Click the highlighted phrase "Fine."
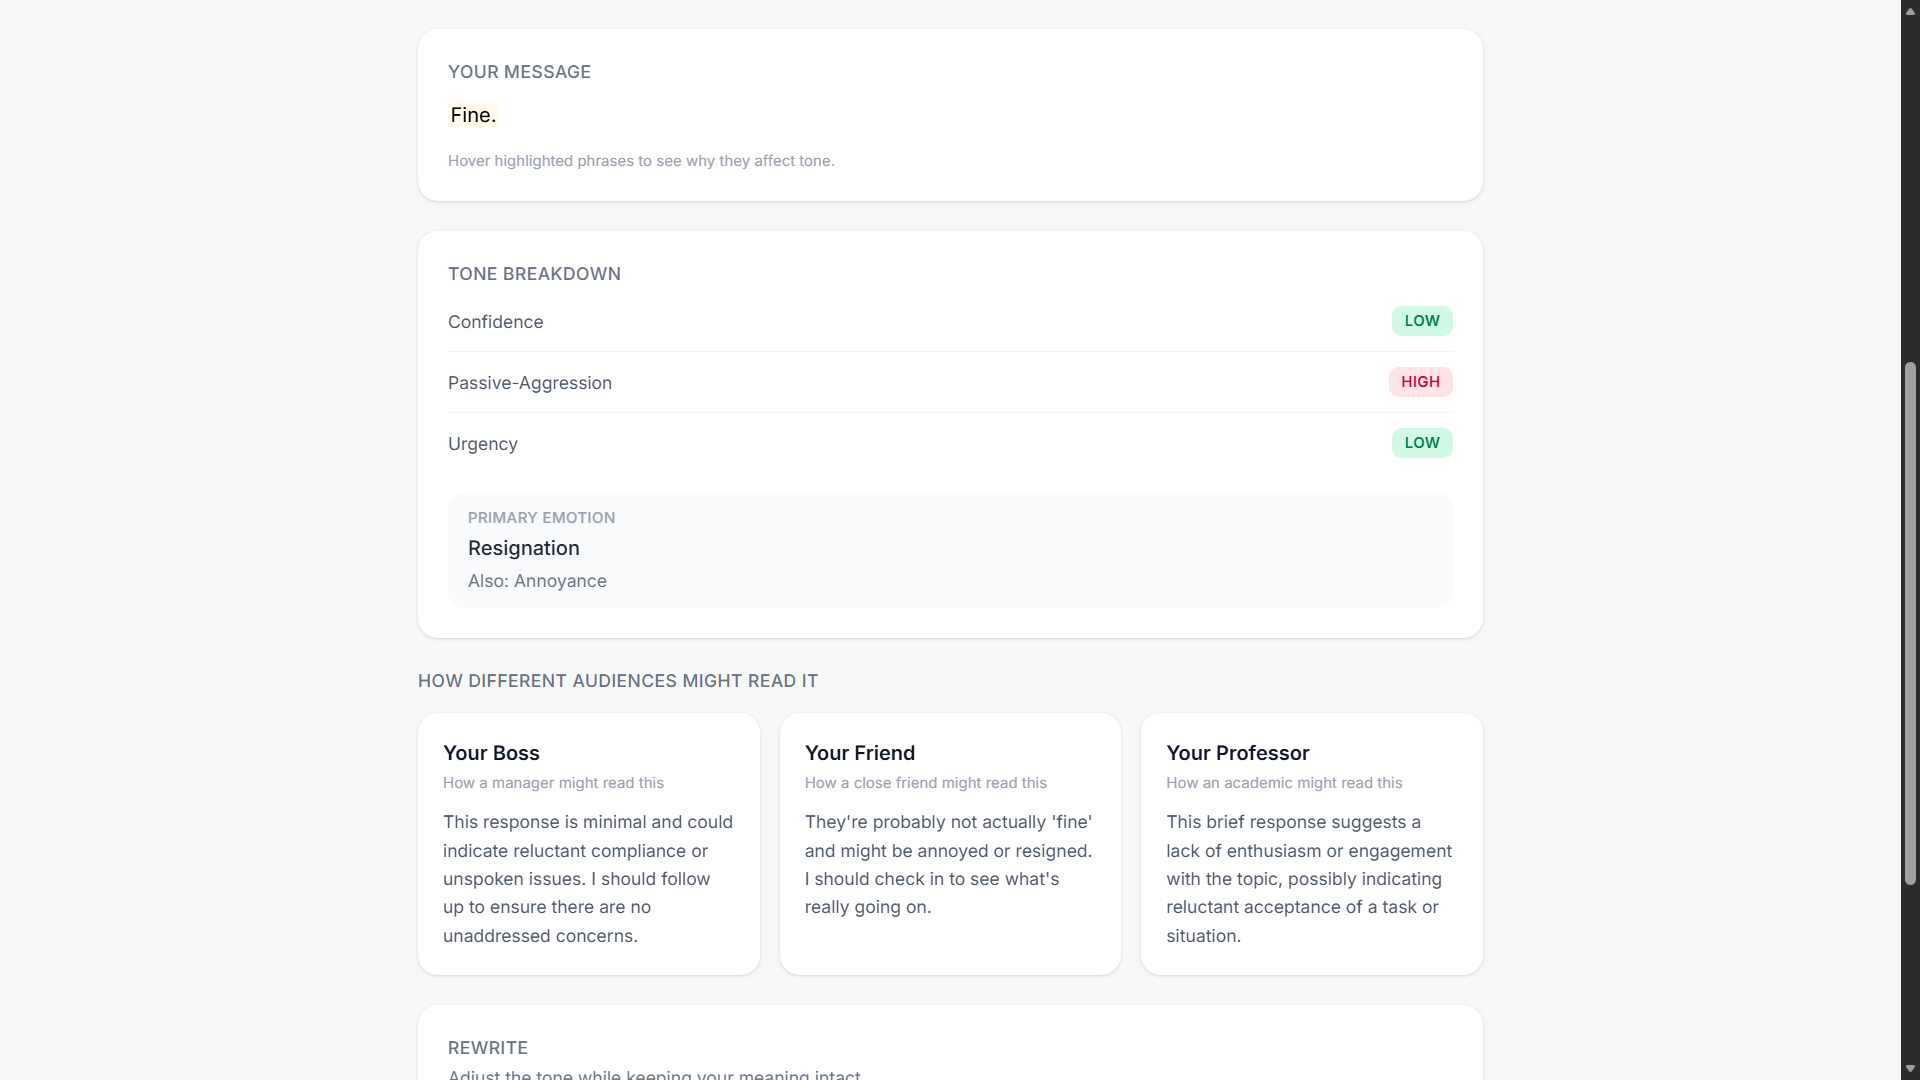This screenshot has height=1080, width=1920. coord(473,115)
